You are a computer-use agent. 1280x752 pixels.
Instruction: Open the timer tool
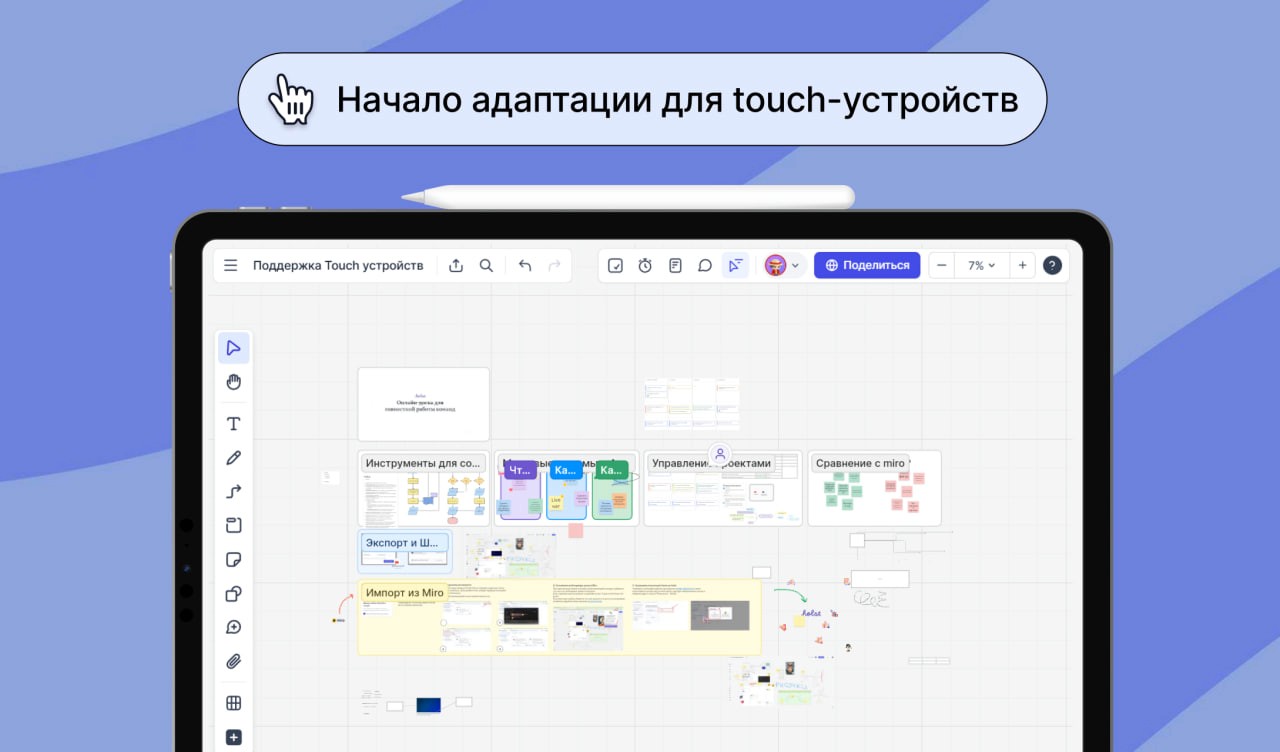point(646,265)
